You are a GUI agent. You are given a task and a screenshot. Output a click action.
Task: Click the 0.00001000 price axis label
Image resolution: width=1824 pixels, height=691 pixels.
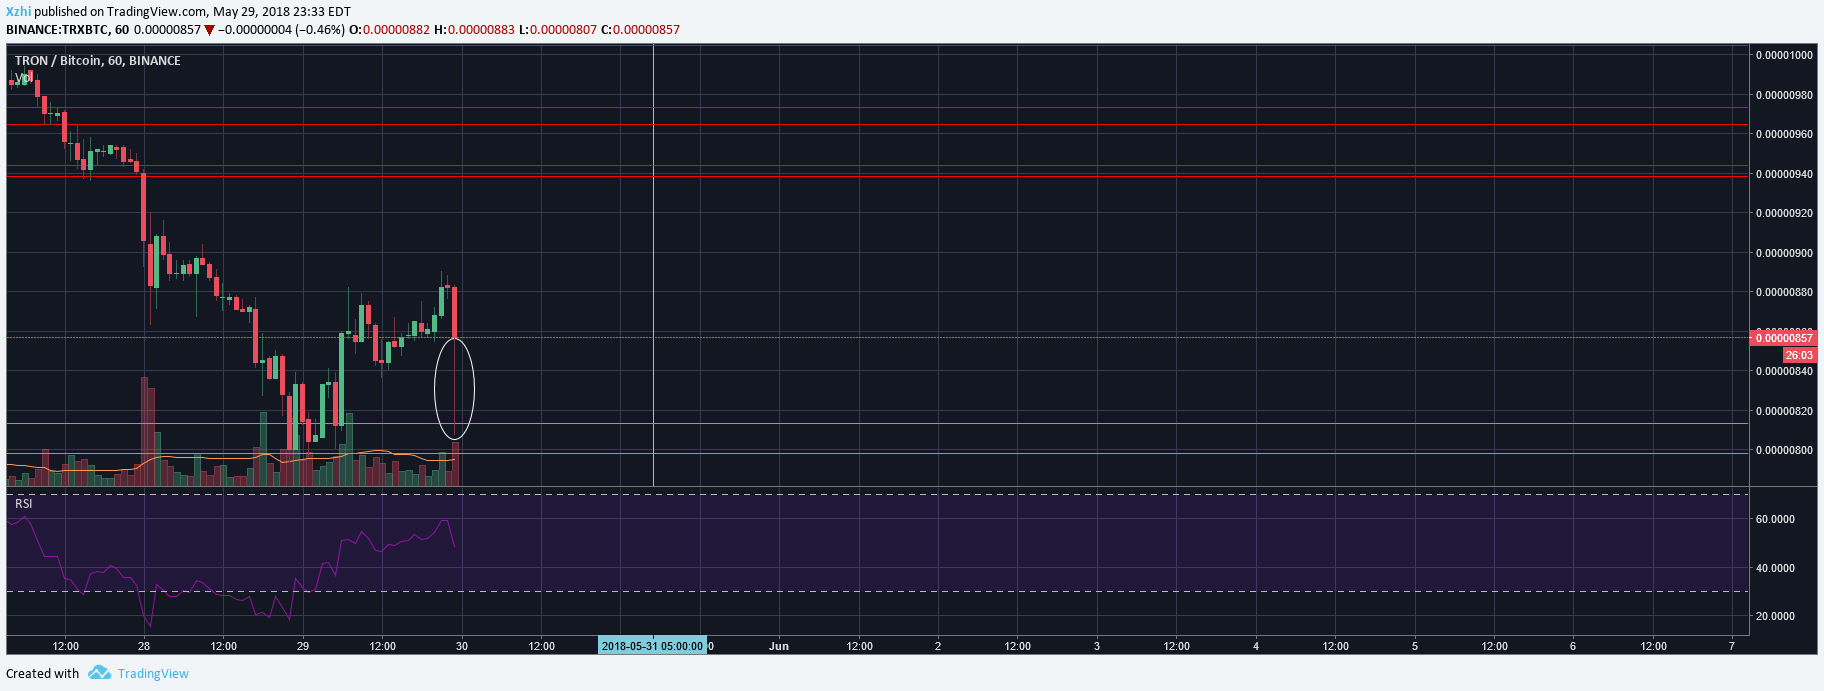[1784, 55]
